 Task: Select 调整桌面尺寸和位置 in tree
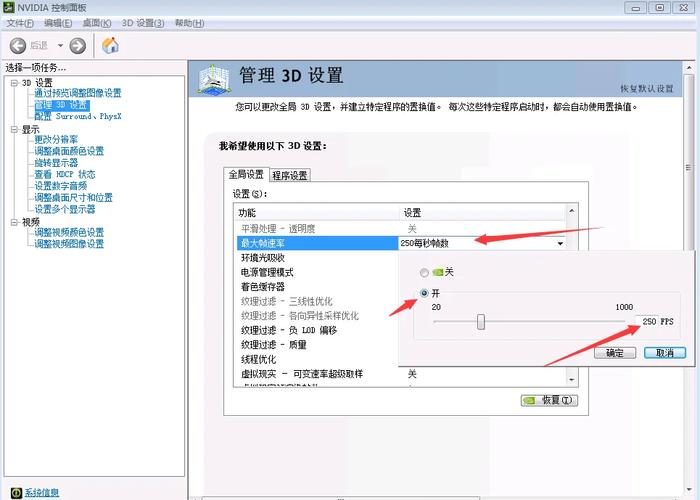pyautogui.click(x=73, y=197)
